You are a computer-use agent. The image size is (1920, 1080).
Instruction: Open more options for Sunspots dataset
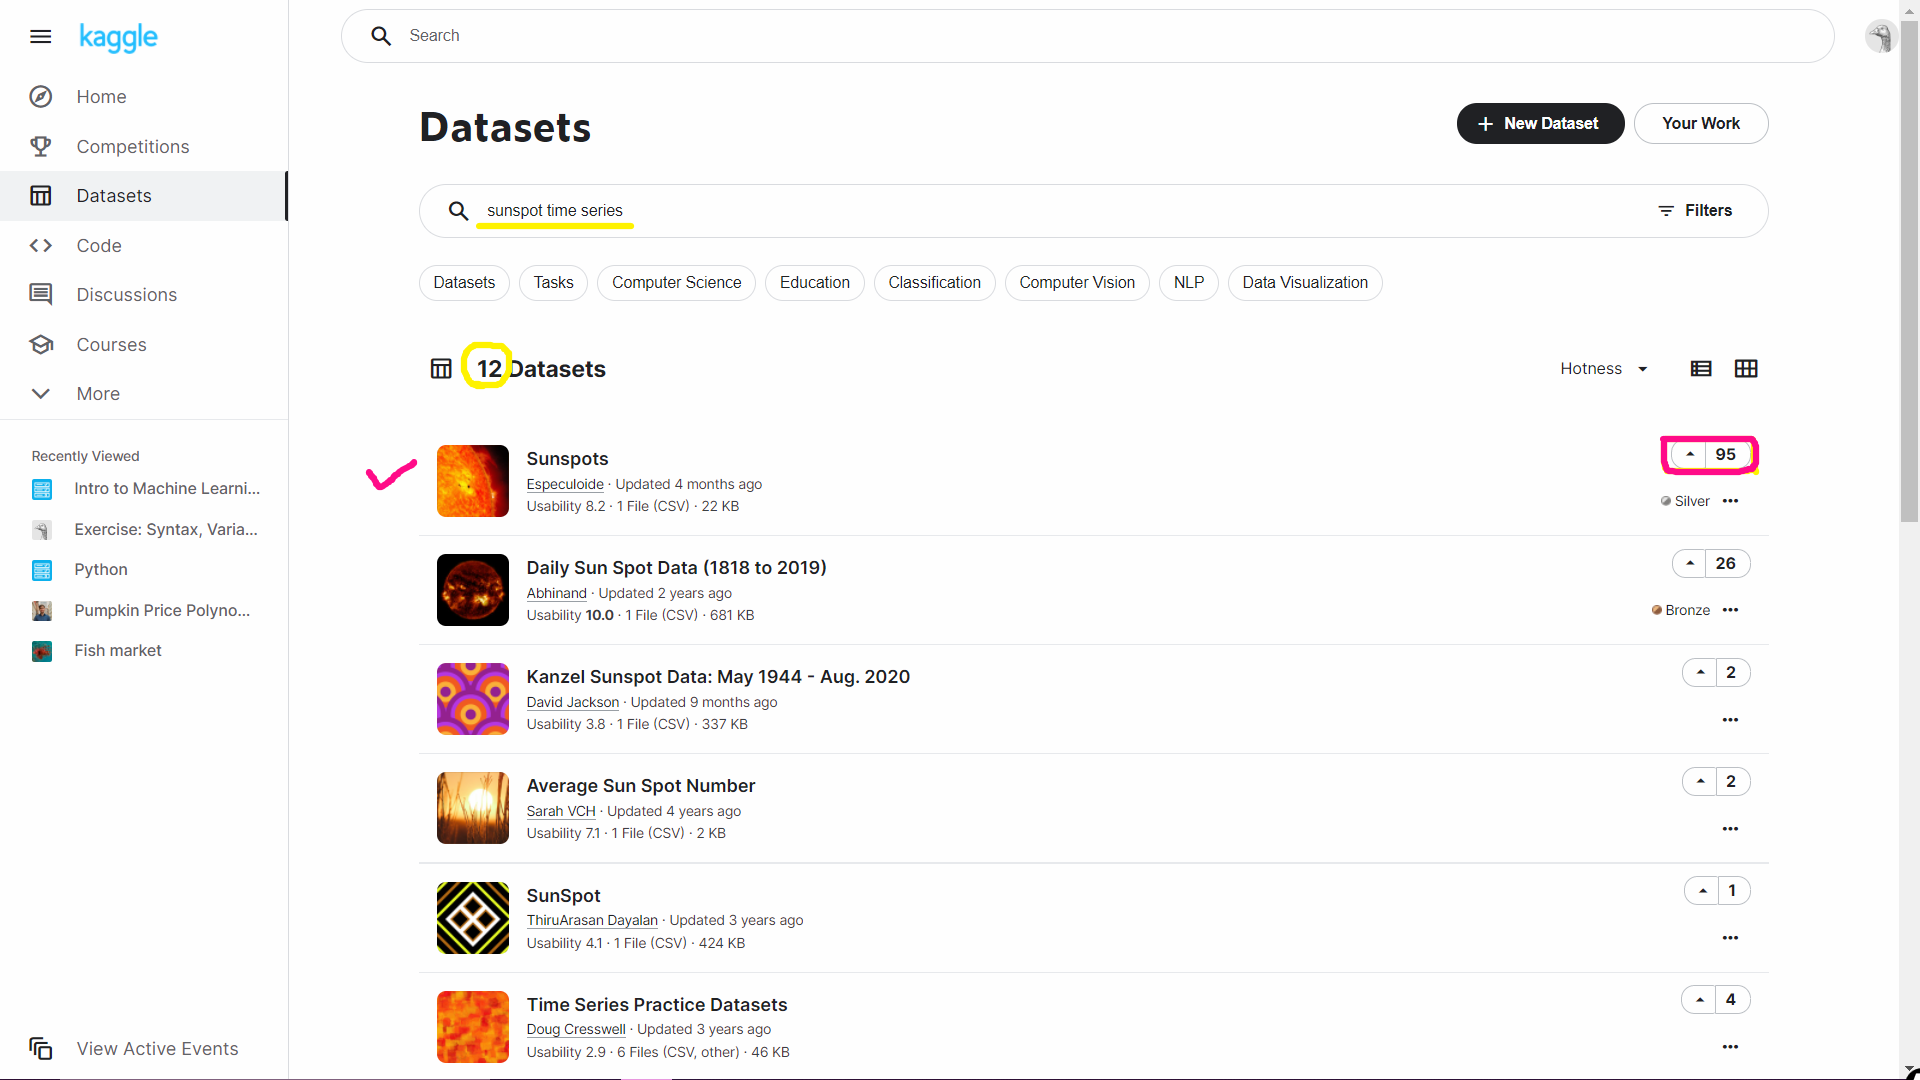(1731, 501)
